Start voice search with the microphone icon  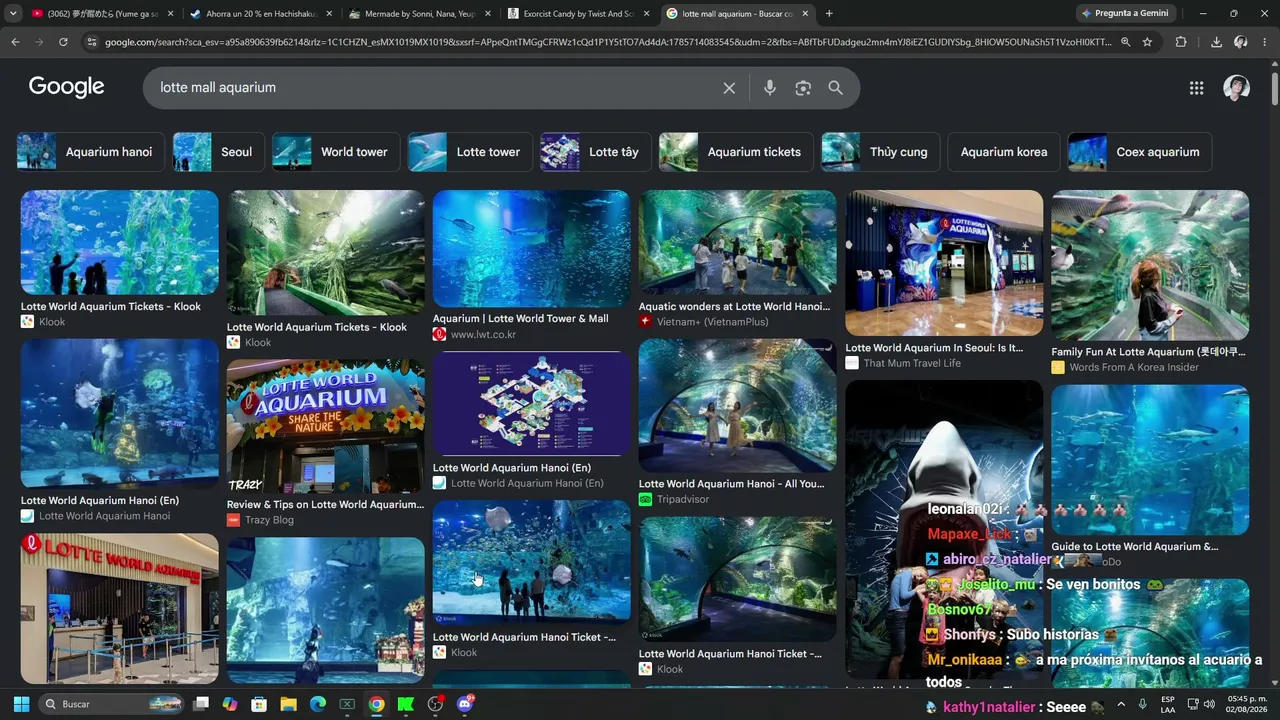tap(769, 88)
